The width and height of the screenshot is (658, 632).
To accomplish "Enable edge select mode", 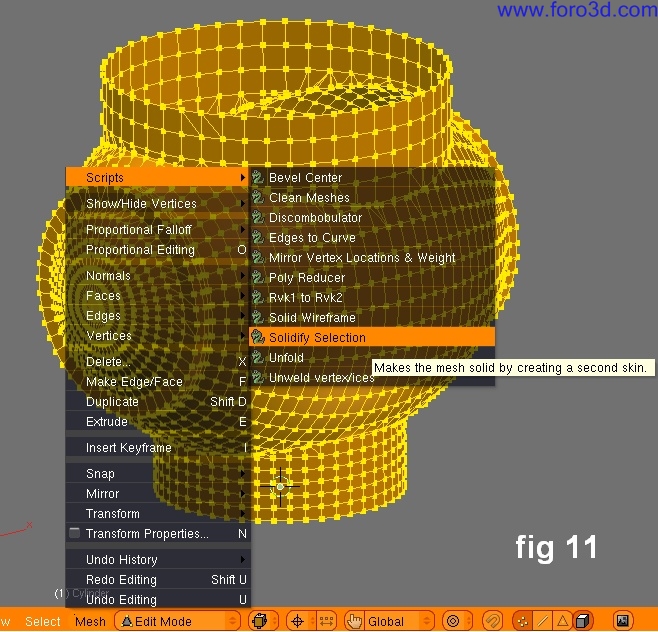I will 543,621.
